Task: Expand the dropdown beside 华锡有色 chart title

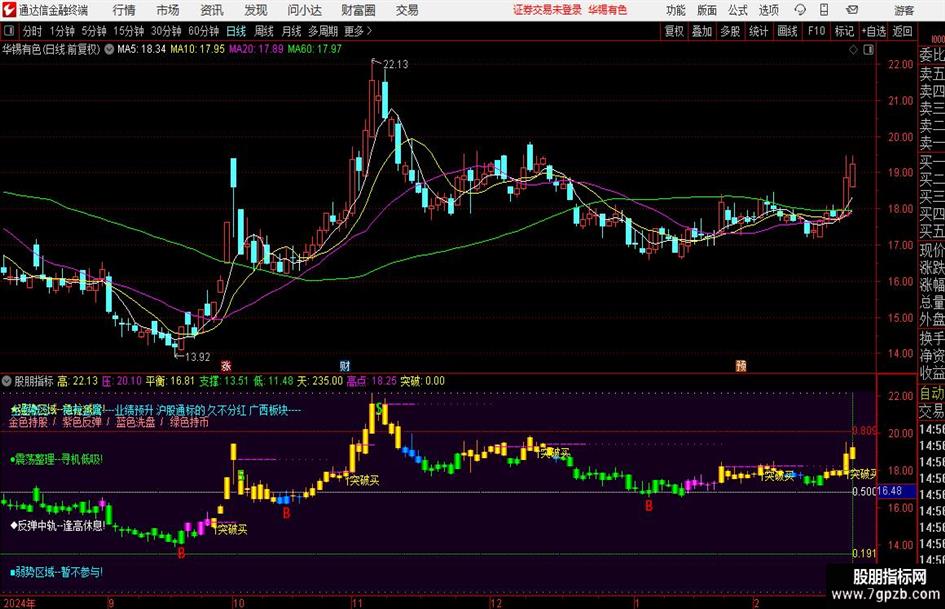Action: (x=109, y=49)
